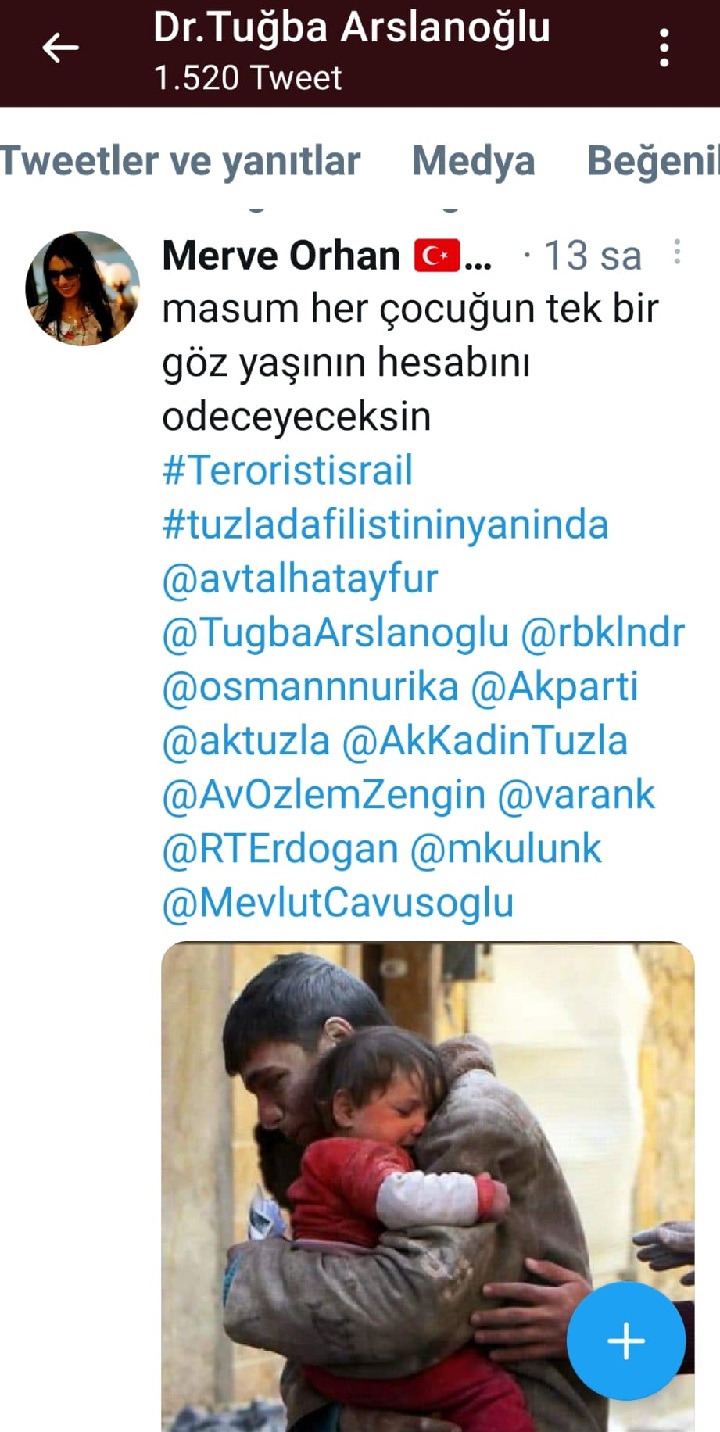
Task: Open the @rbklndr mention
Action: (603, 633)
